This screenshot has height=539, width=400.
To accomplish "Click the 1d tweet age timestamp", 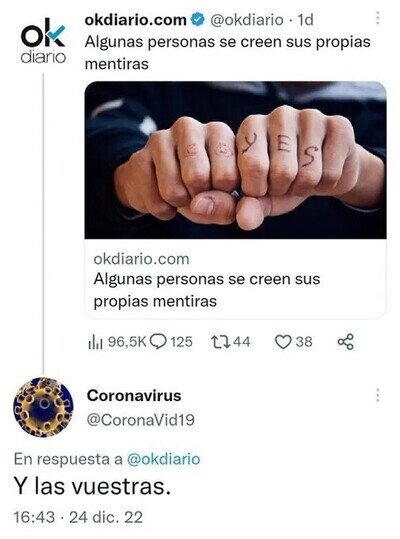I will [305, 20].
